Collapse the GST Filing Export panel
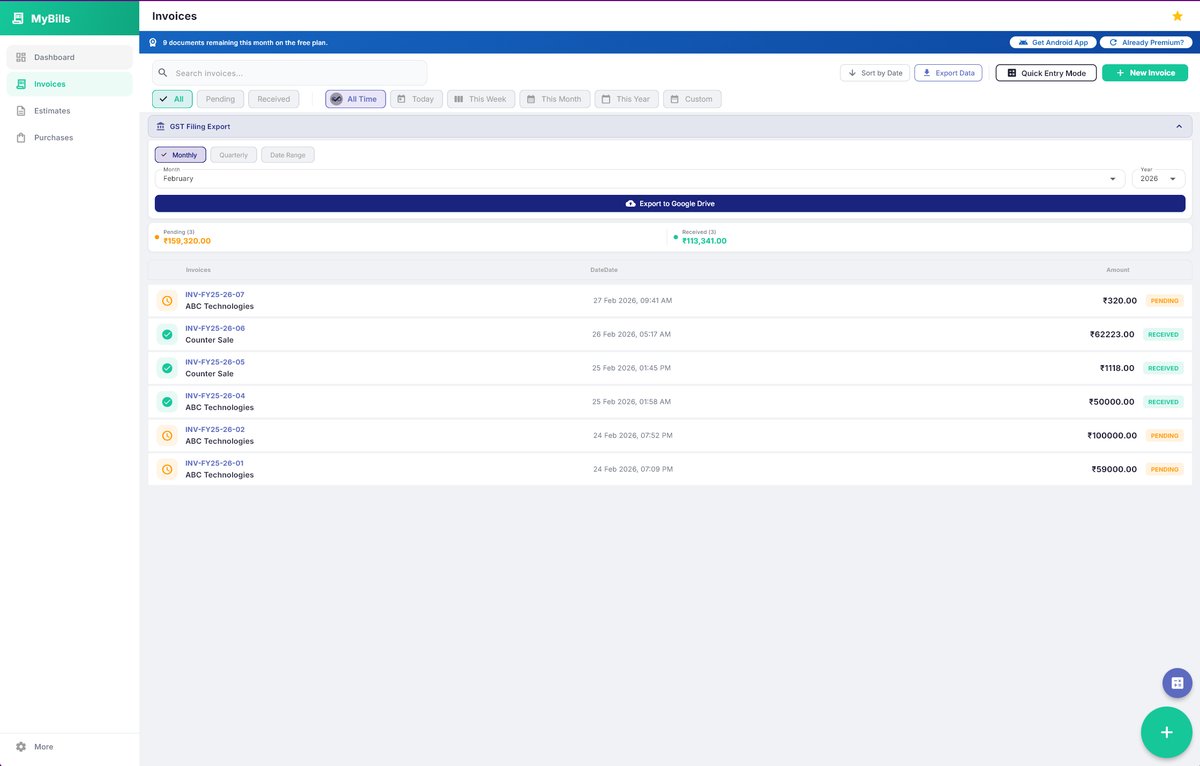Screen dimensions: 1200x766 click(1179, 126)
